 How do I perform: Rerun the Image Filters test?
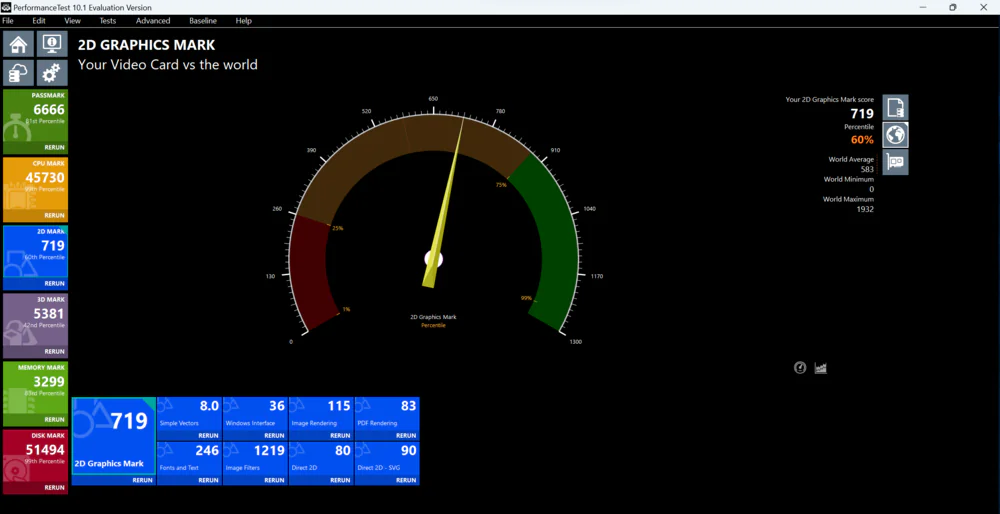pos(274,480)
